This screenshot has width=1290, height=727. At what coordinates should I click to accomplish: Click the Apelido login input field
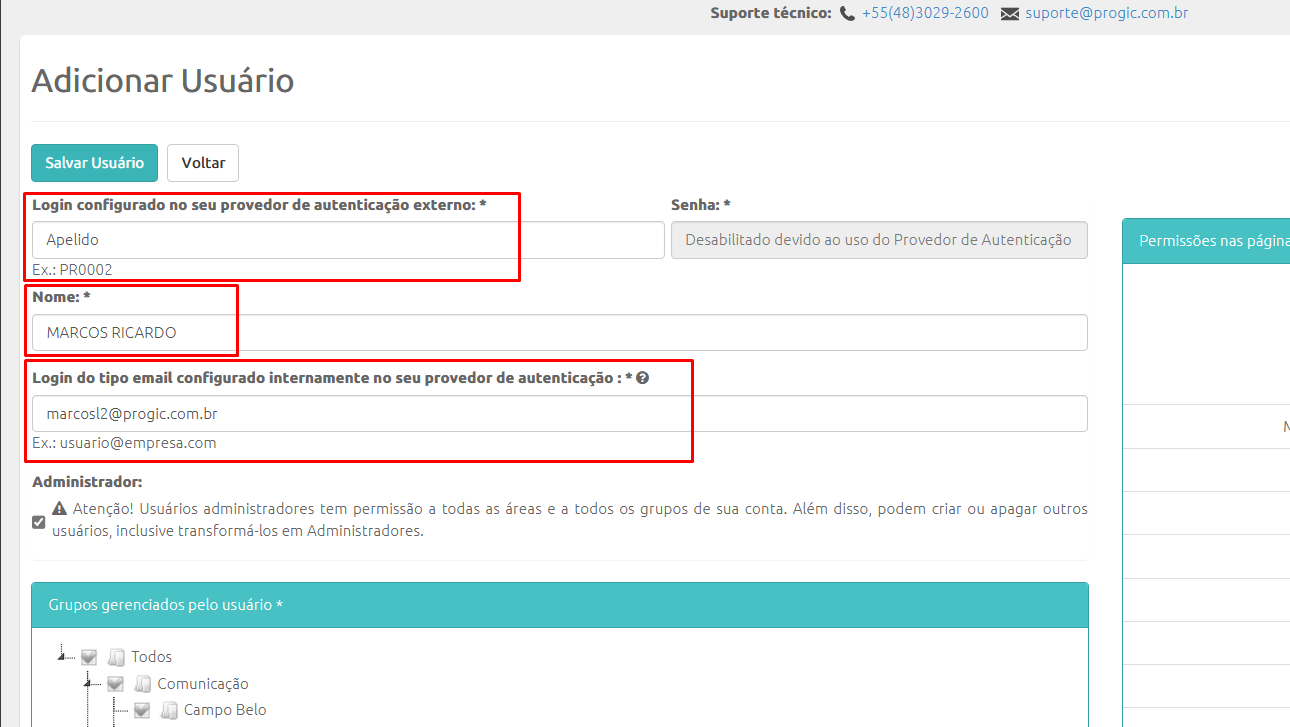348,239
